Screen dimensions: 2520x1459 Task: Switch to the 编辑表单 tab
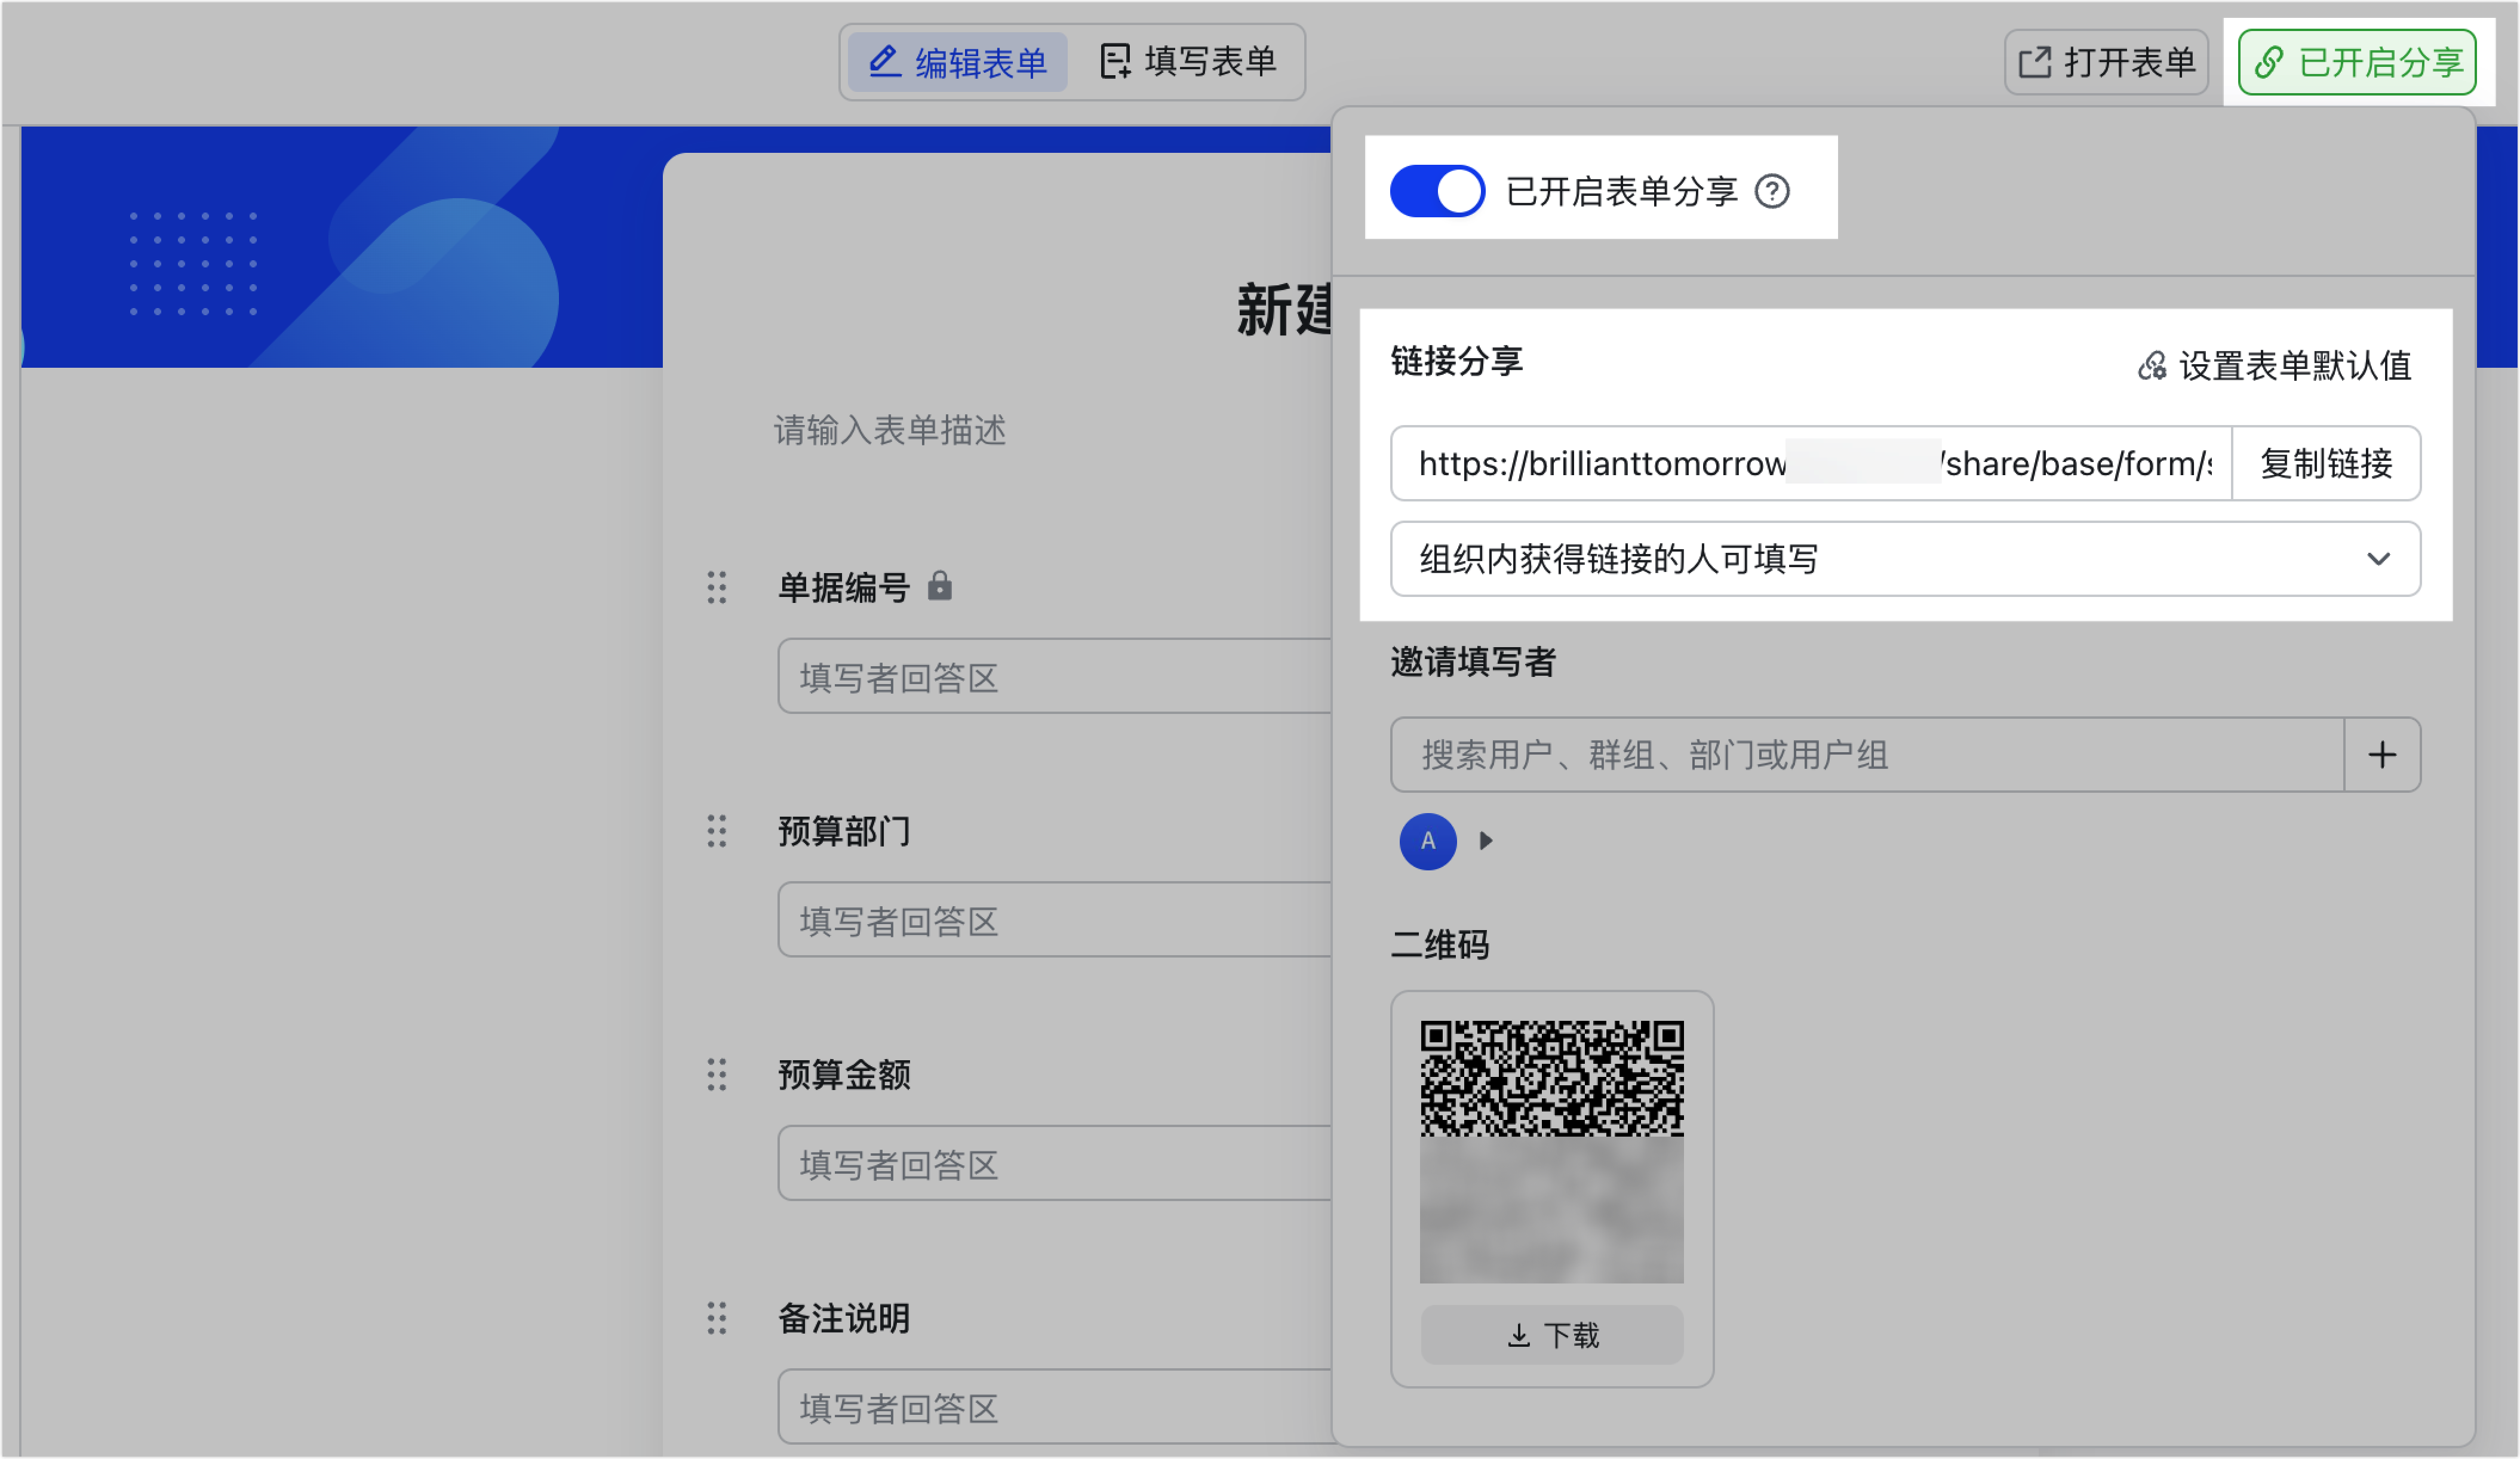(x=958, y=63)
